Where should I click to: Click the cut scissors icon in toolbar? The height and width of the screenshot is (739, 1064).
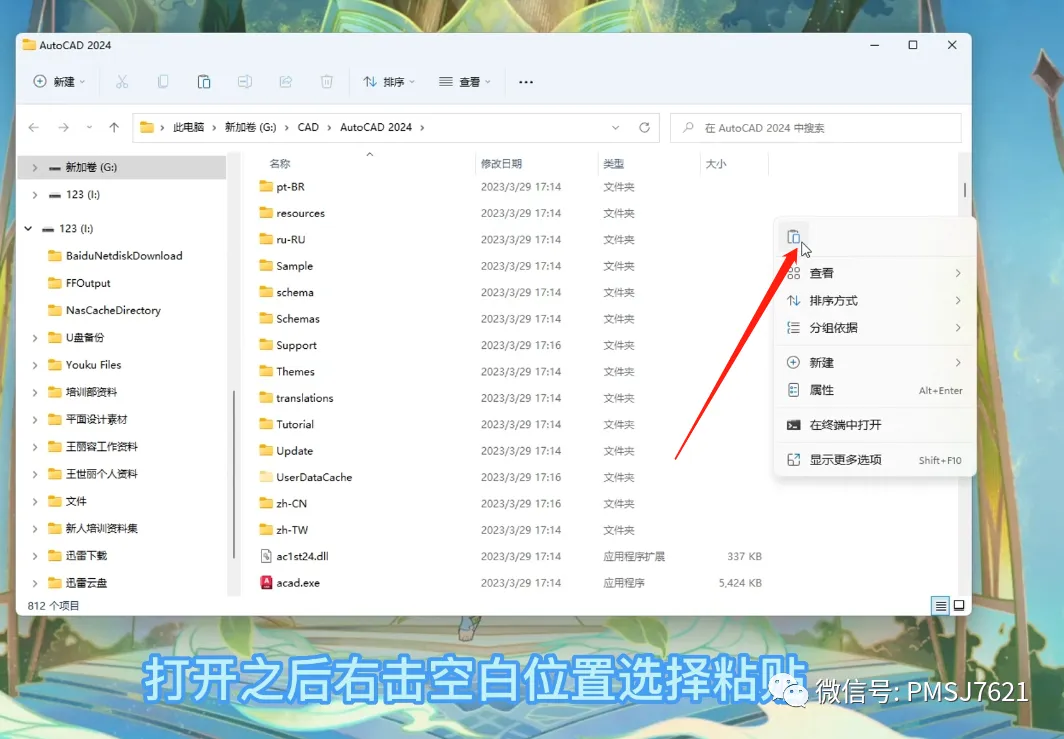click(122, 82)
